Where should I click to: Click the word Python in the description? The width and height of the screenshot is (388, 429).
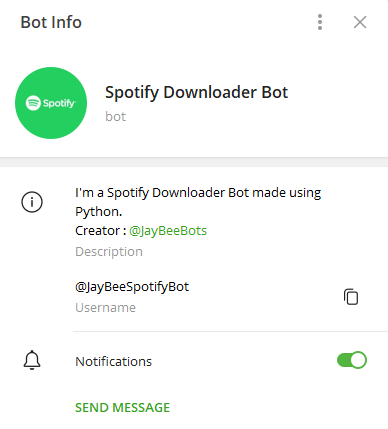click(98, 212)
